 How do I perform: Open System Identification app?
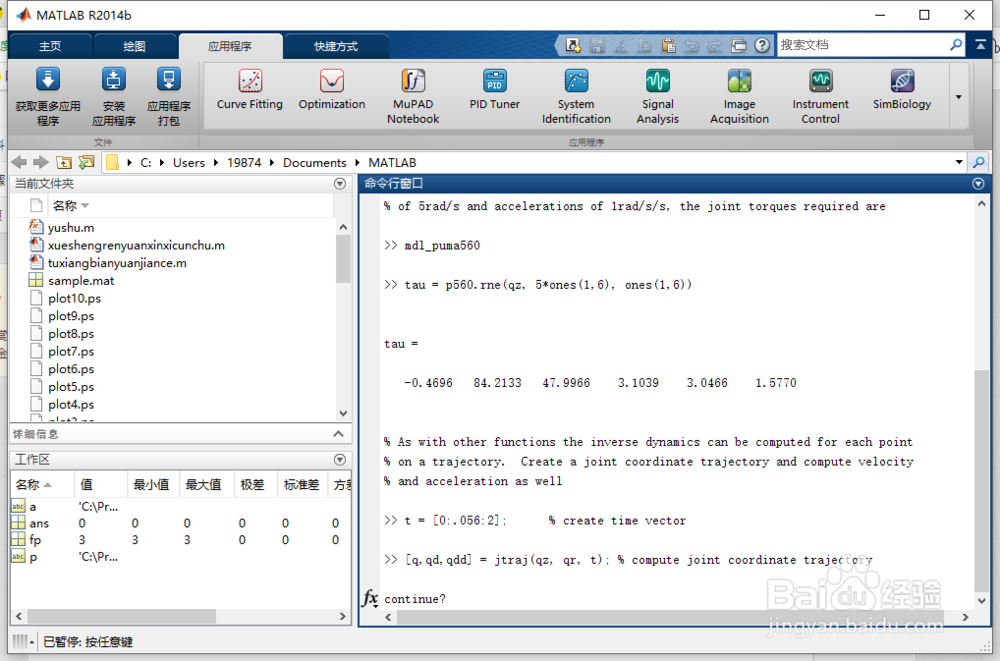coord(576,96)
